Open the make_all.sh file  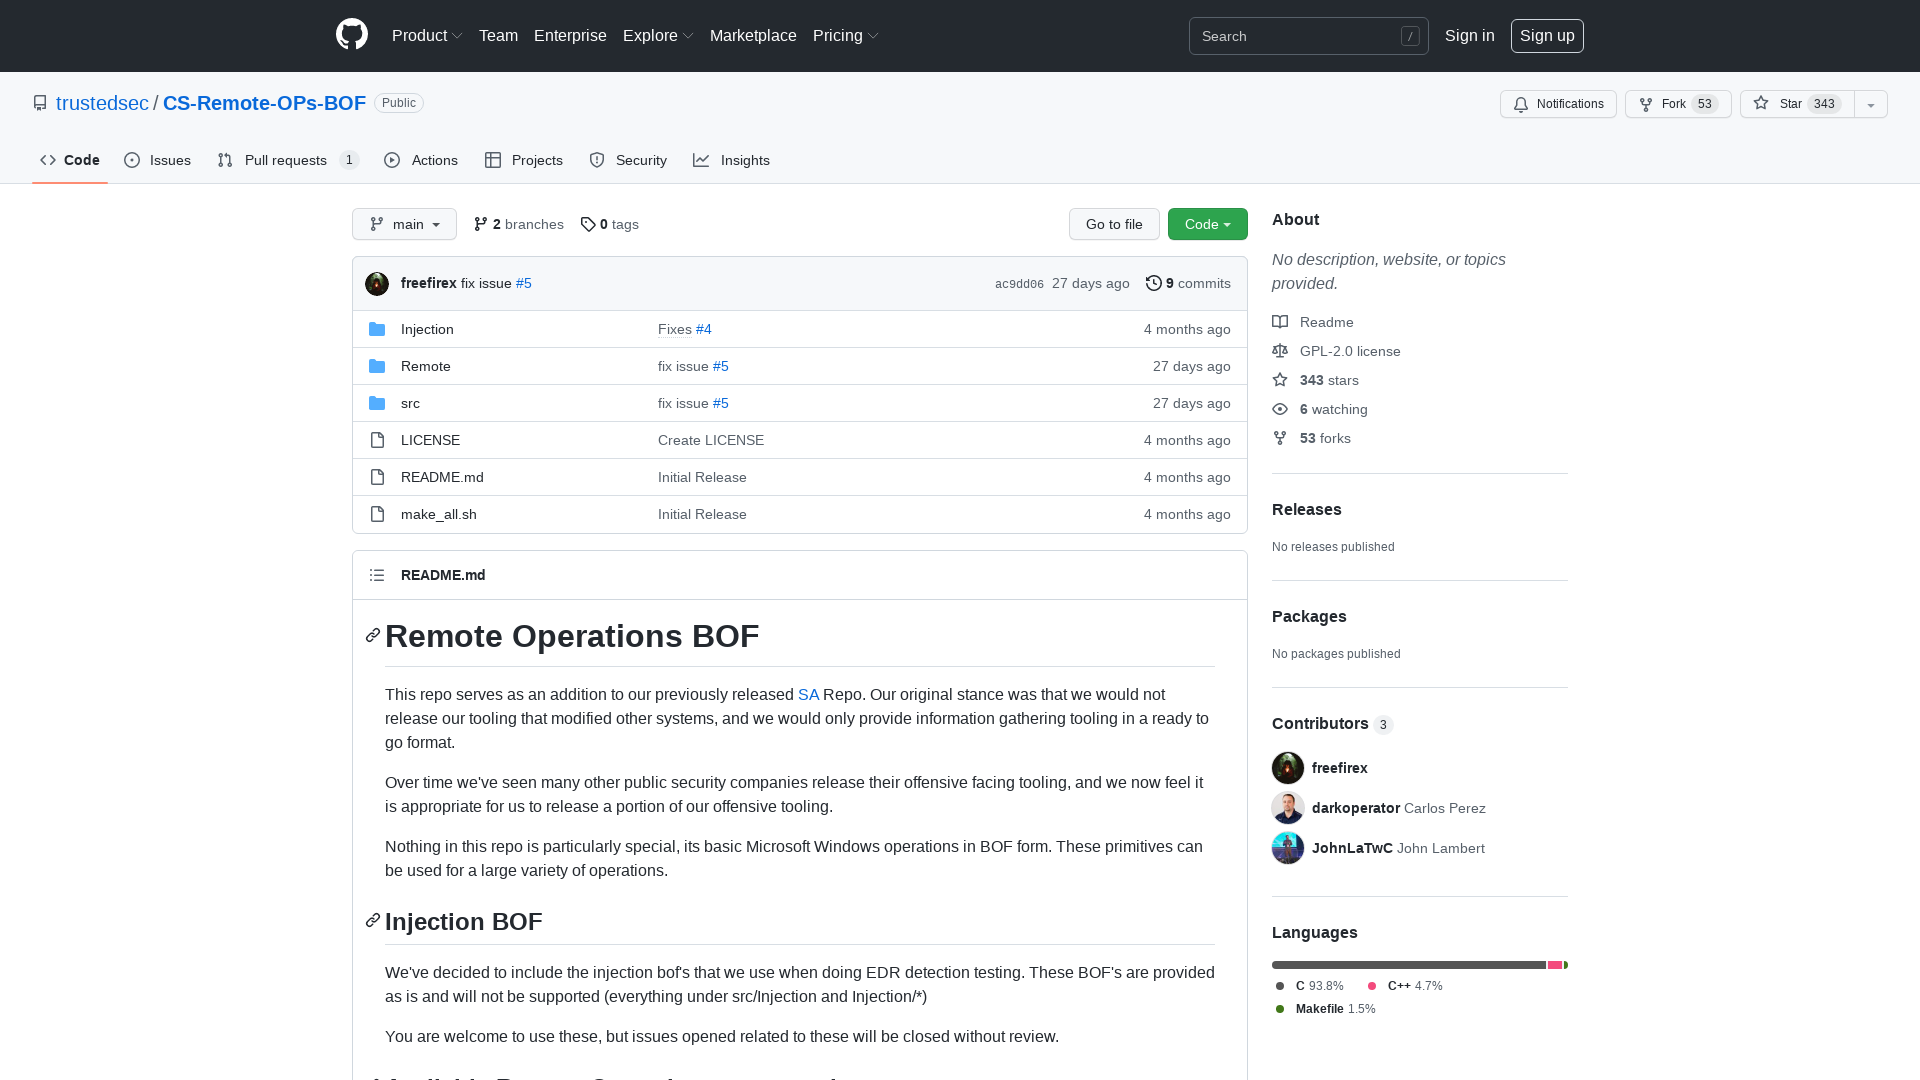pyautogui.click(x=439, y=514)
